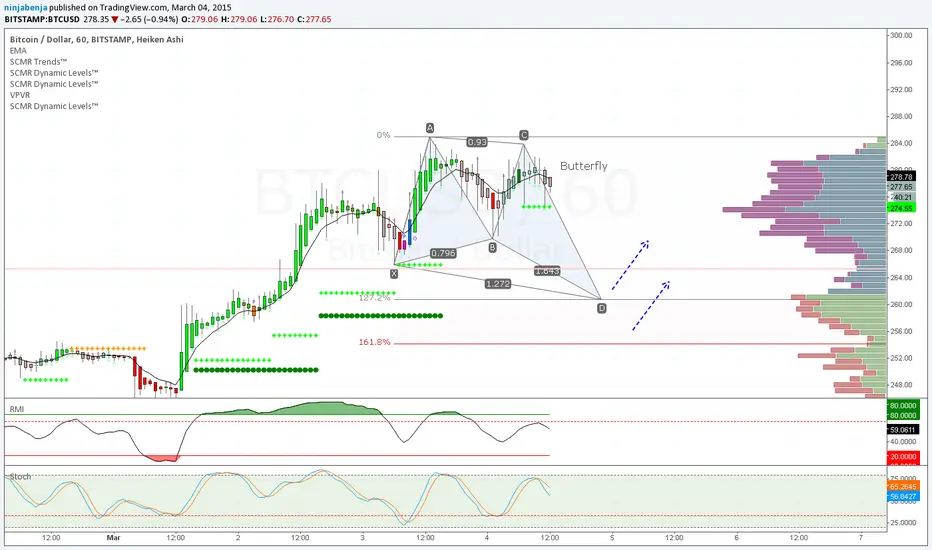Click the 1.643 ratio label

click(547, 271)
